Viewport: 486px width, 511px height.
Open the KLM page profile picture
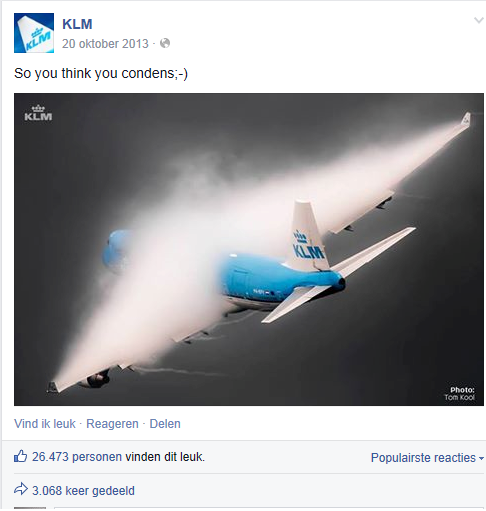coord(34,33)
